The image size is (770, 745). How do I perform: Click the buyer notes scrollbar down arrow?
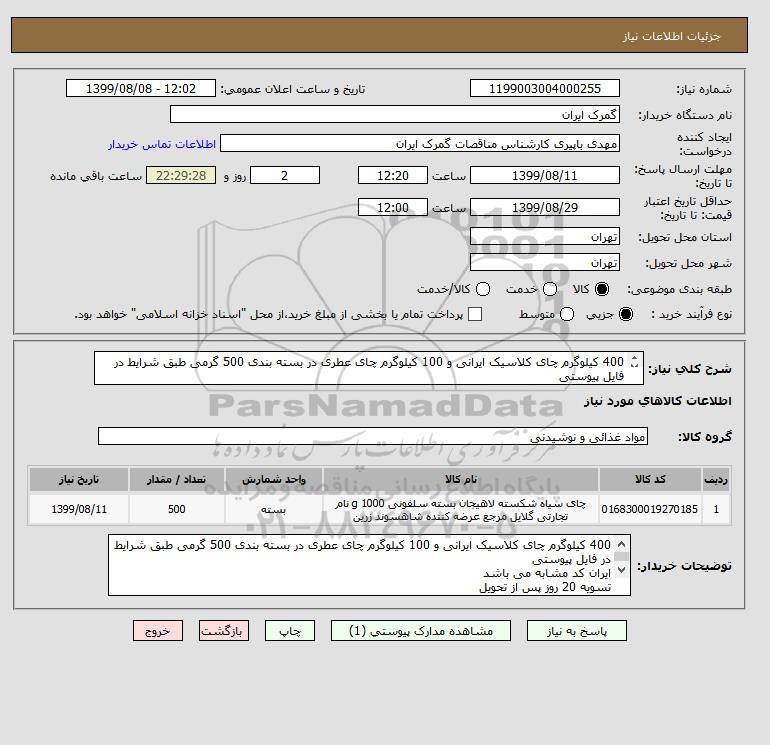[621, 570]
